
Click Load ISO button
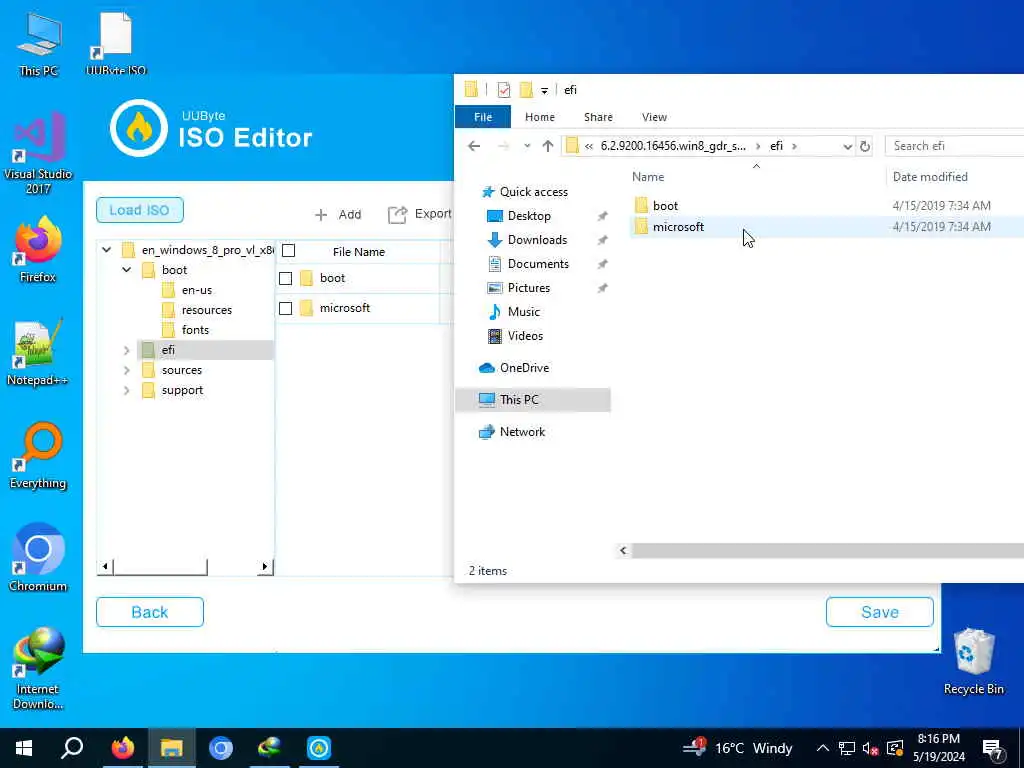(x=140, y=210)
